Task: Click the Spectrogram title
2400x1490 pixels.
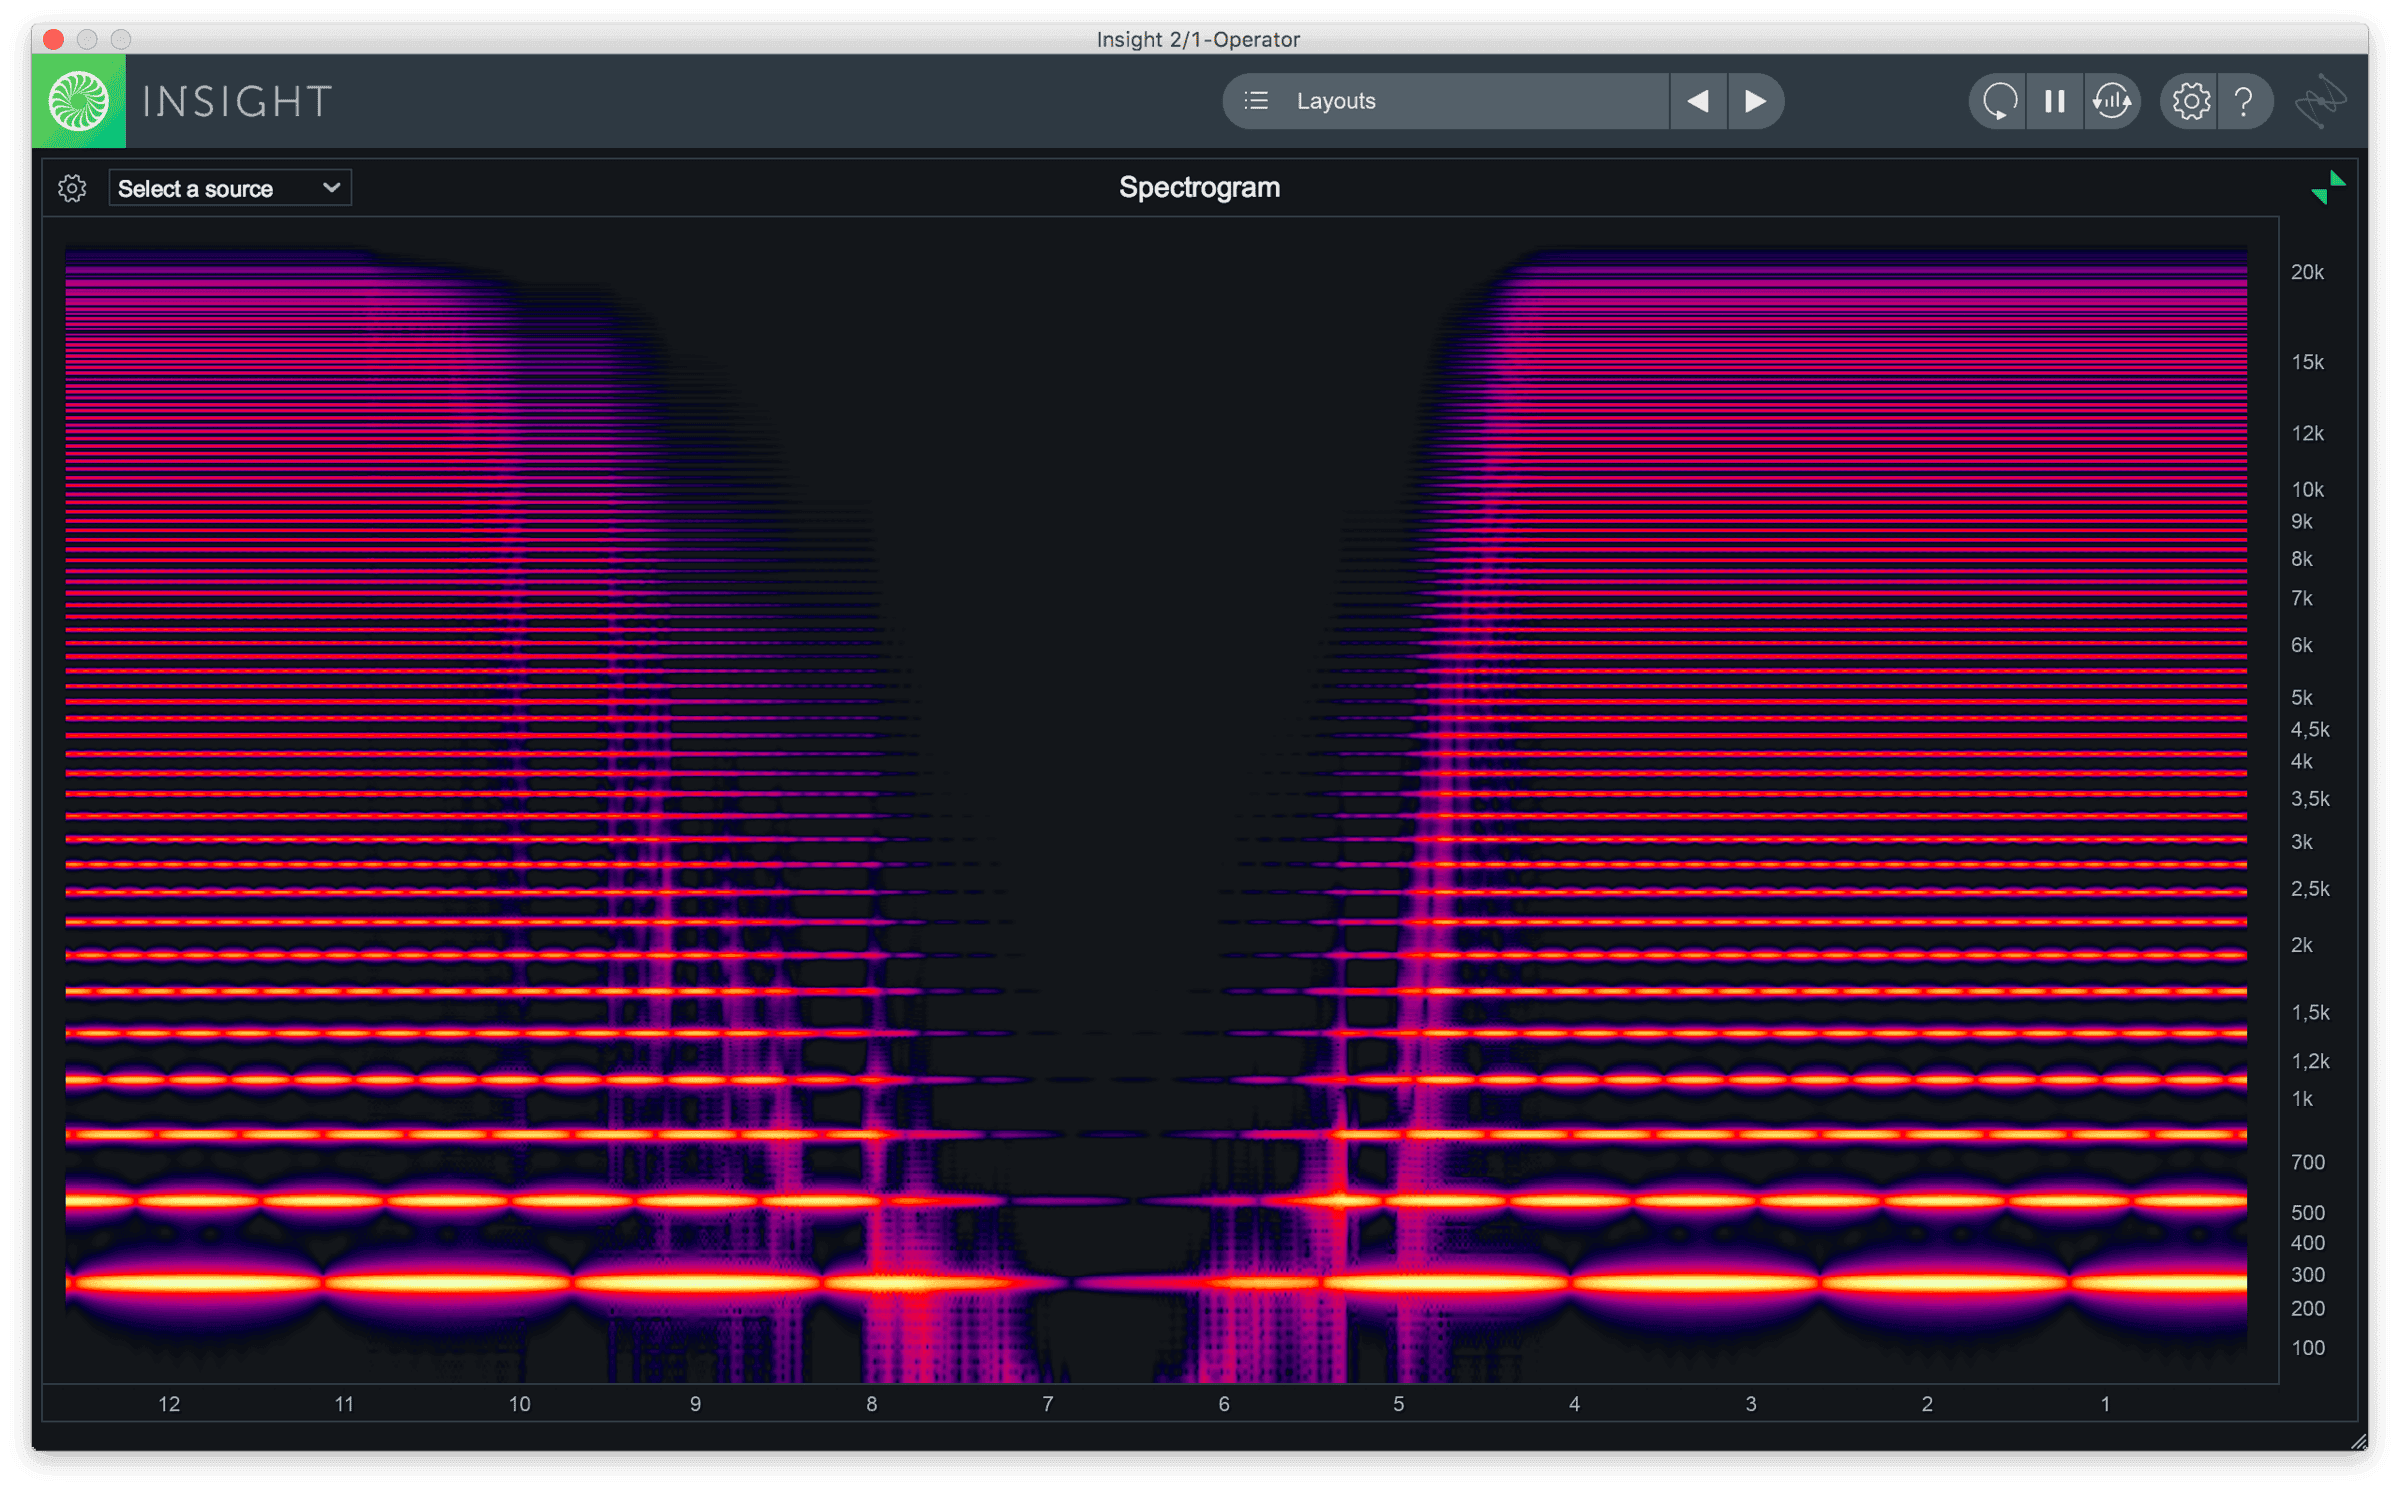Action: 1199,187
